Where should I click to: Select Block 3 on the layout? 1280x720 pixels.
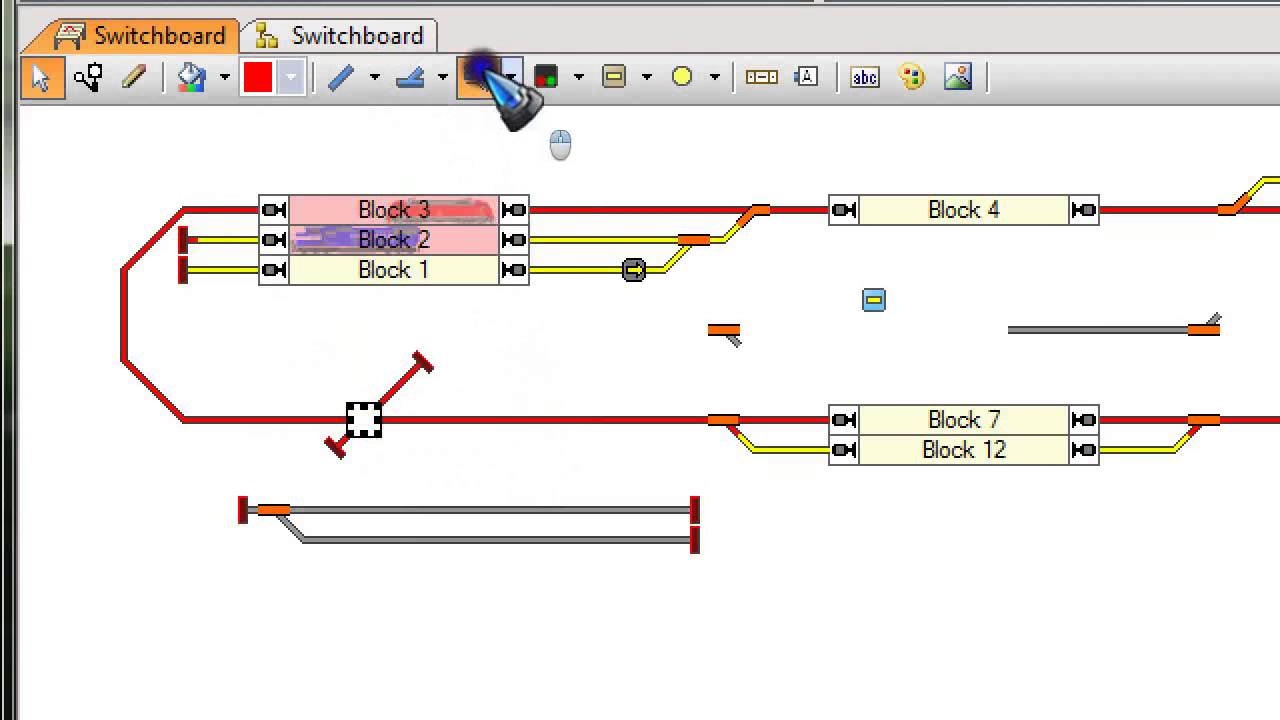coord(394,210)
